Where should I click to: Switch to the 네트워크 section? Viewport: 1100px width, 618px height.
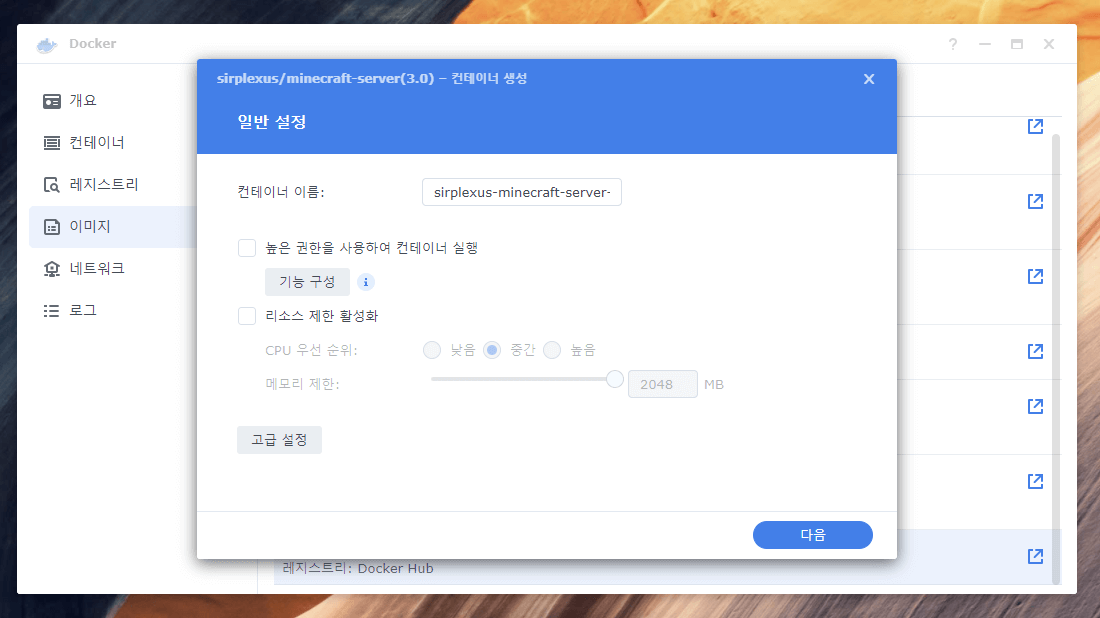[x=112, y=269]
